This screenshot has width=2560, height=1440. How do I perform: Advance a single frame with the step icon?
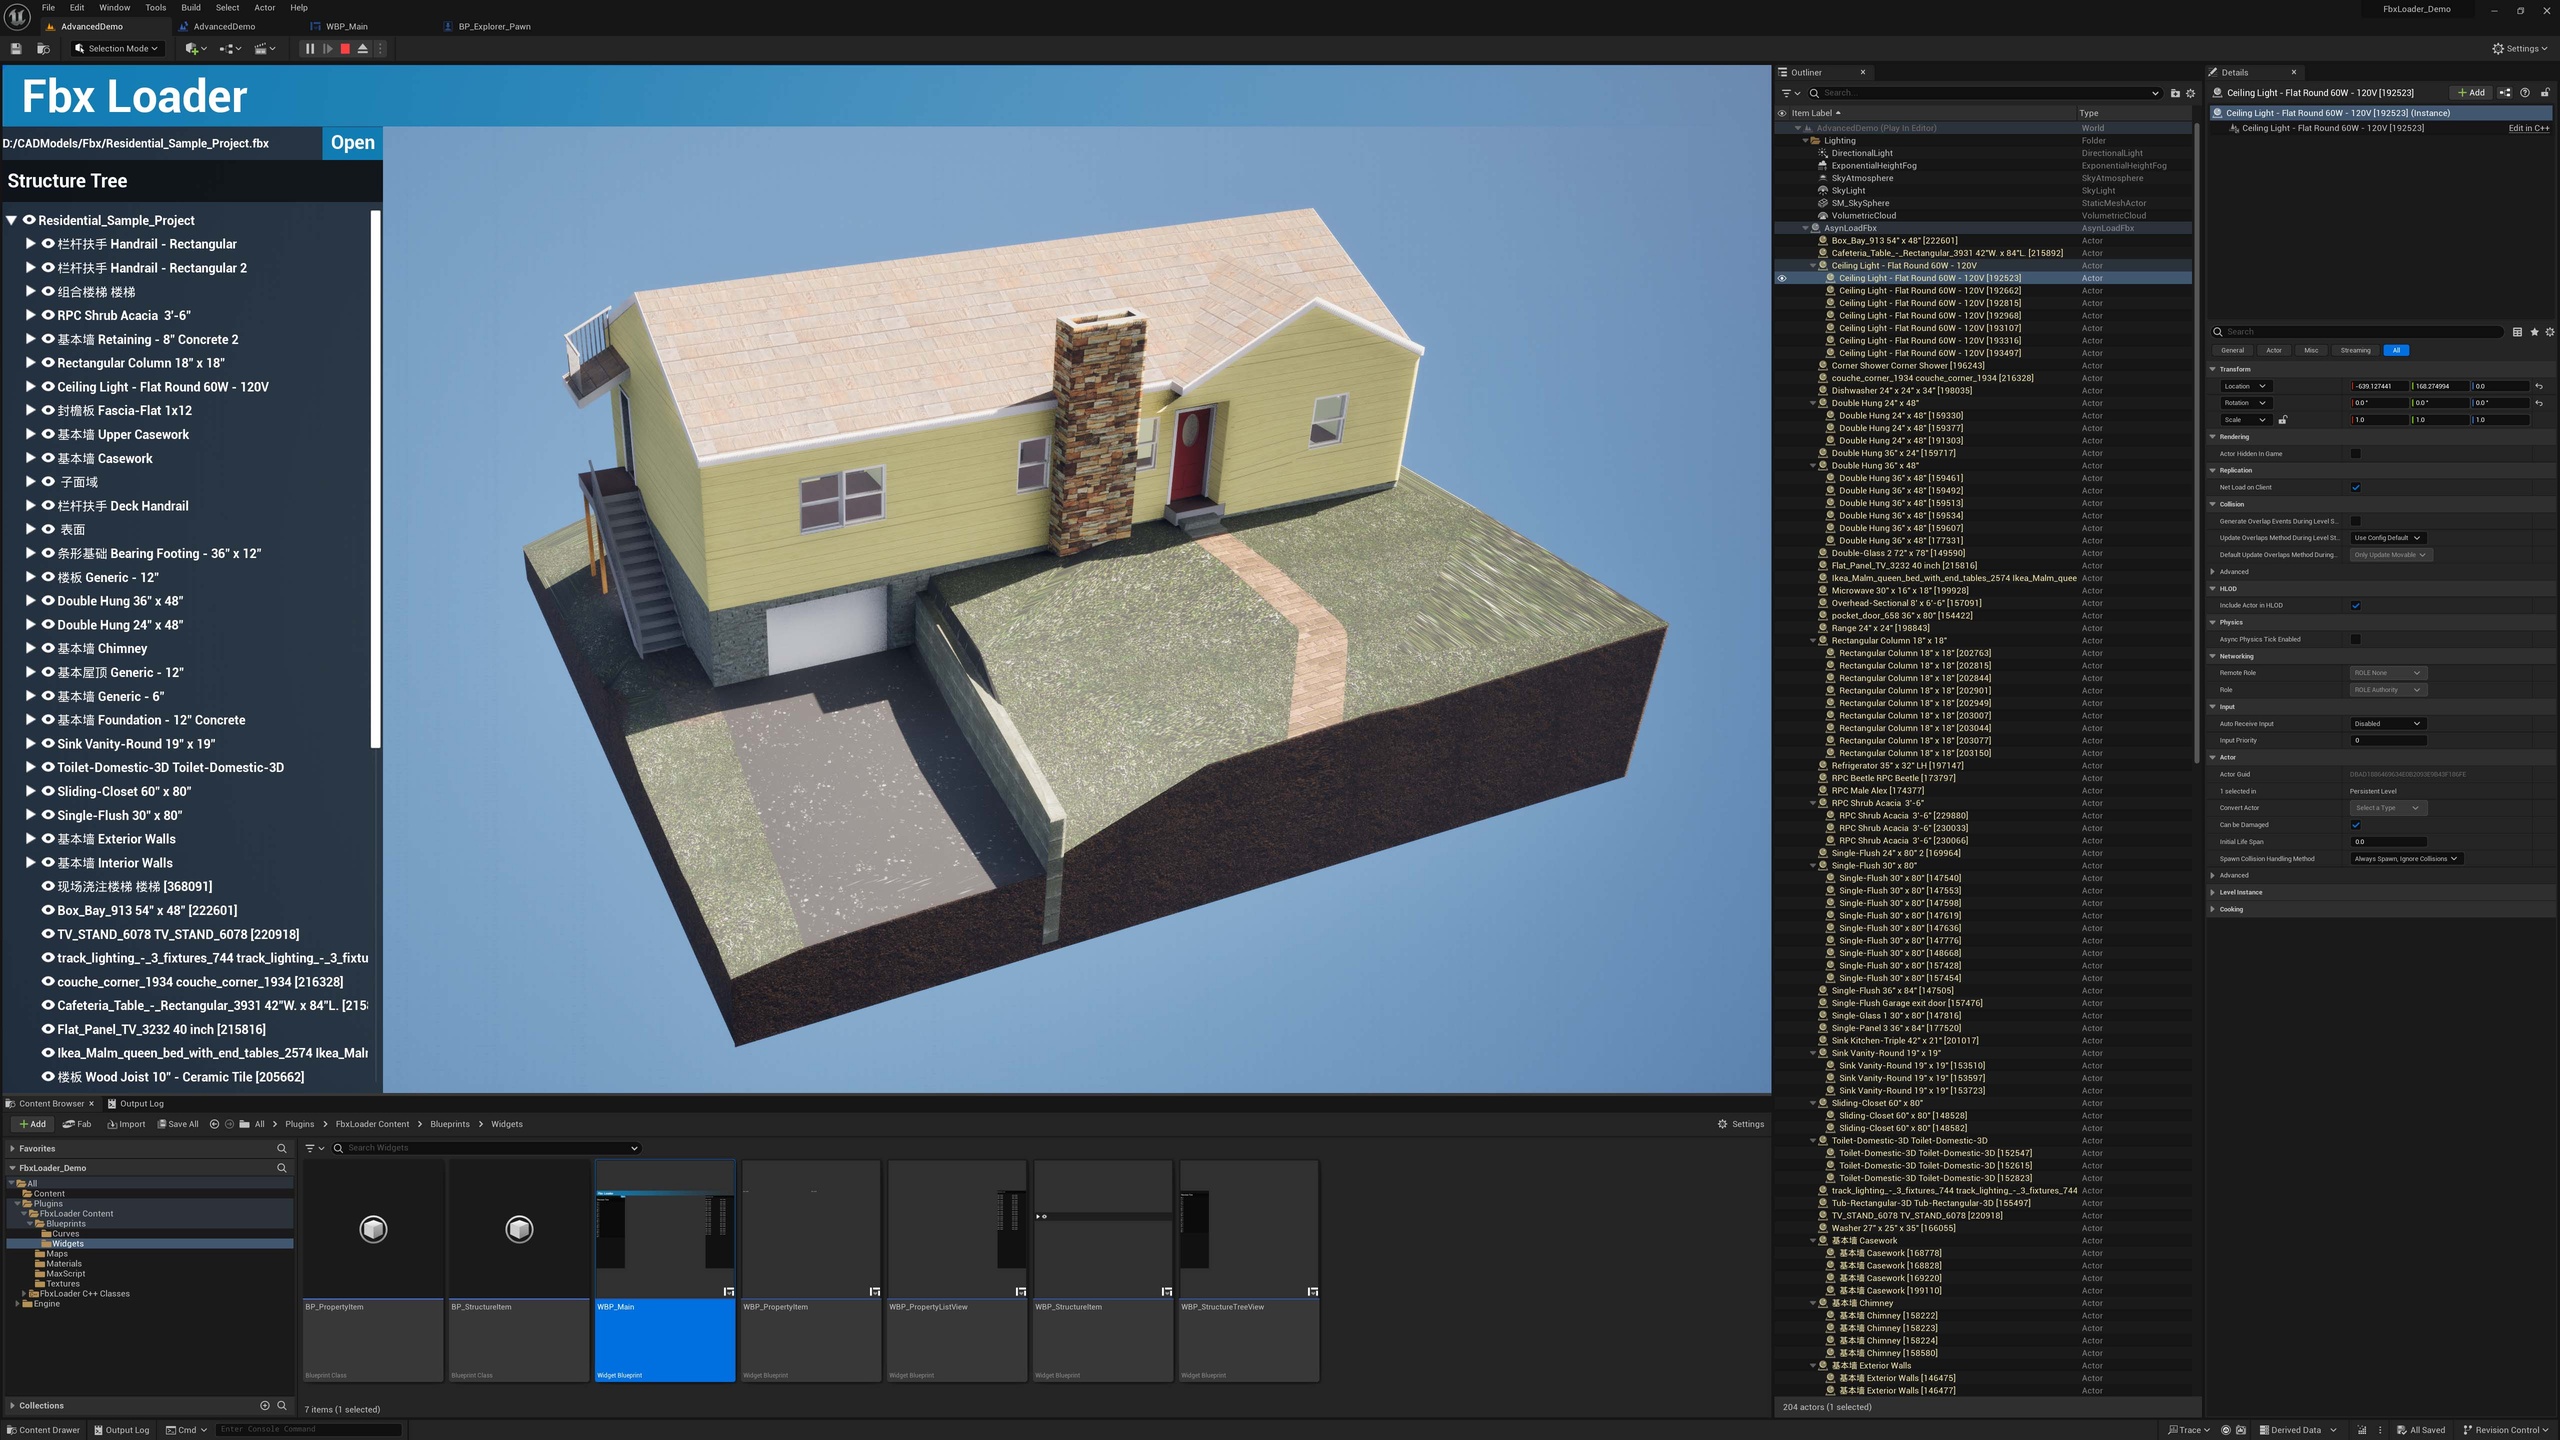327,48
